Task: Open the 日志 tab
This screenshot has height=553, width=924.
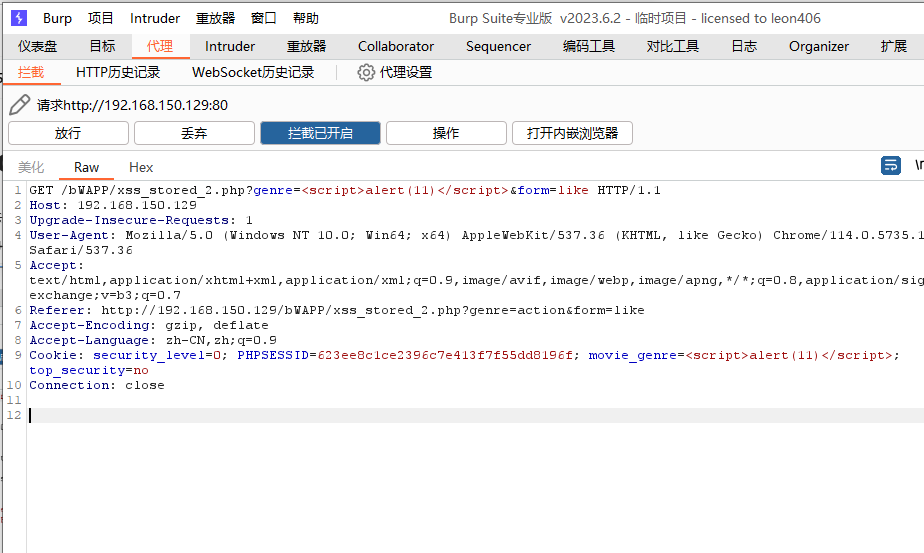Action: click(744, 46)
